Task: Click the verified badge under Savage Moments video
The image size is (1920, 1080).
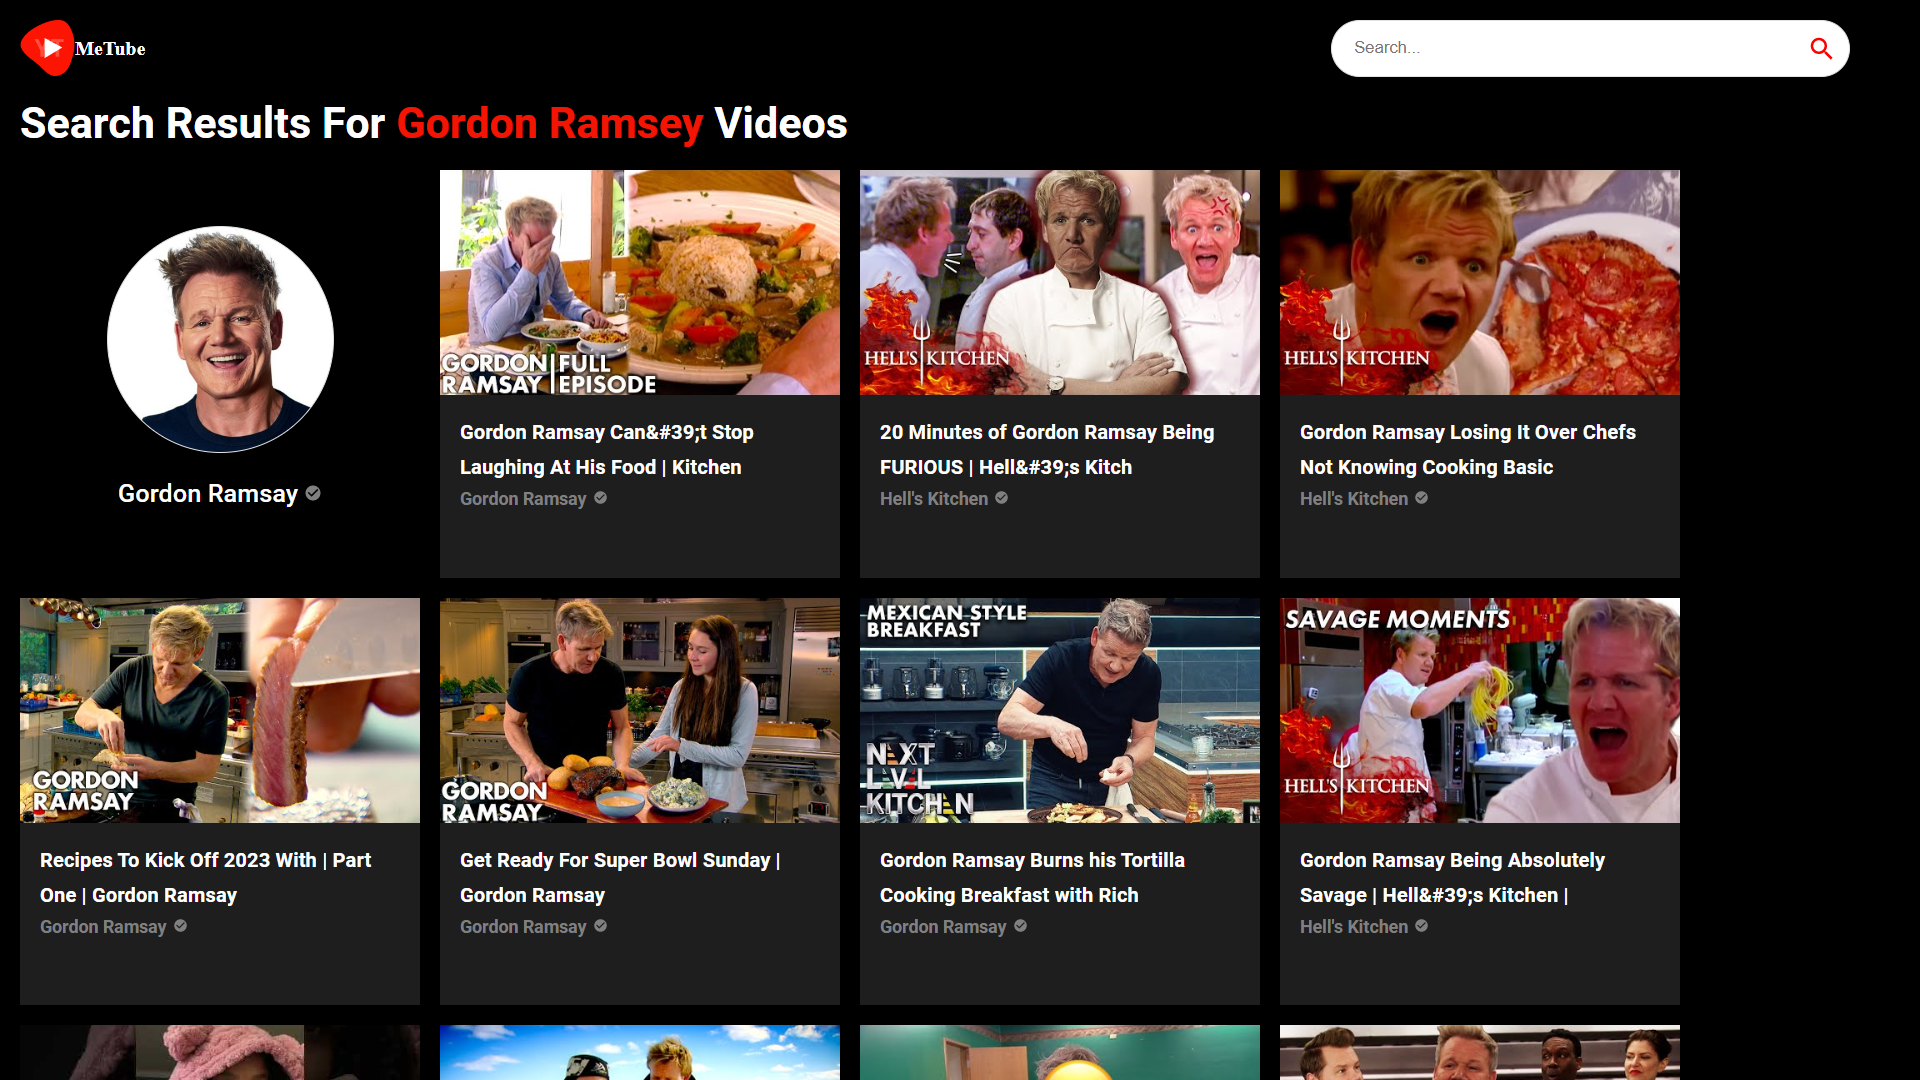Action: coord(1421,926)
